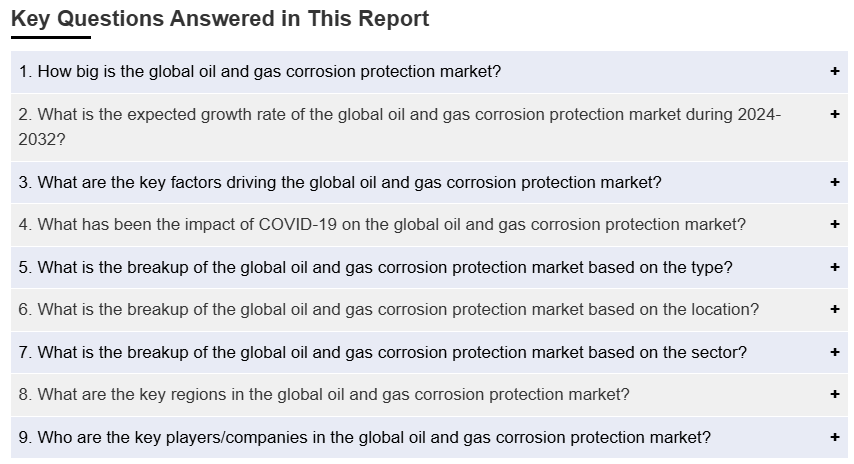Click the "What are the key regions" question

pos(324,395)
